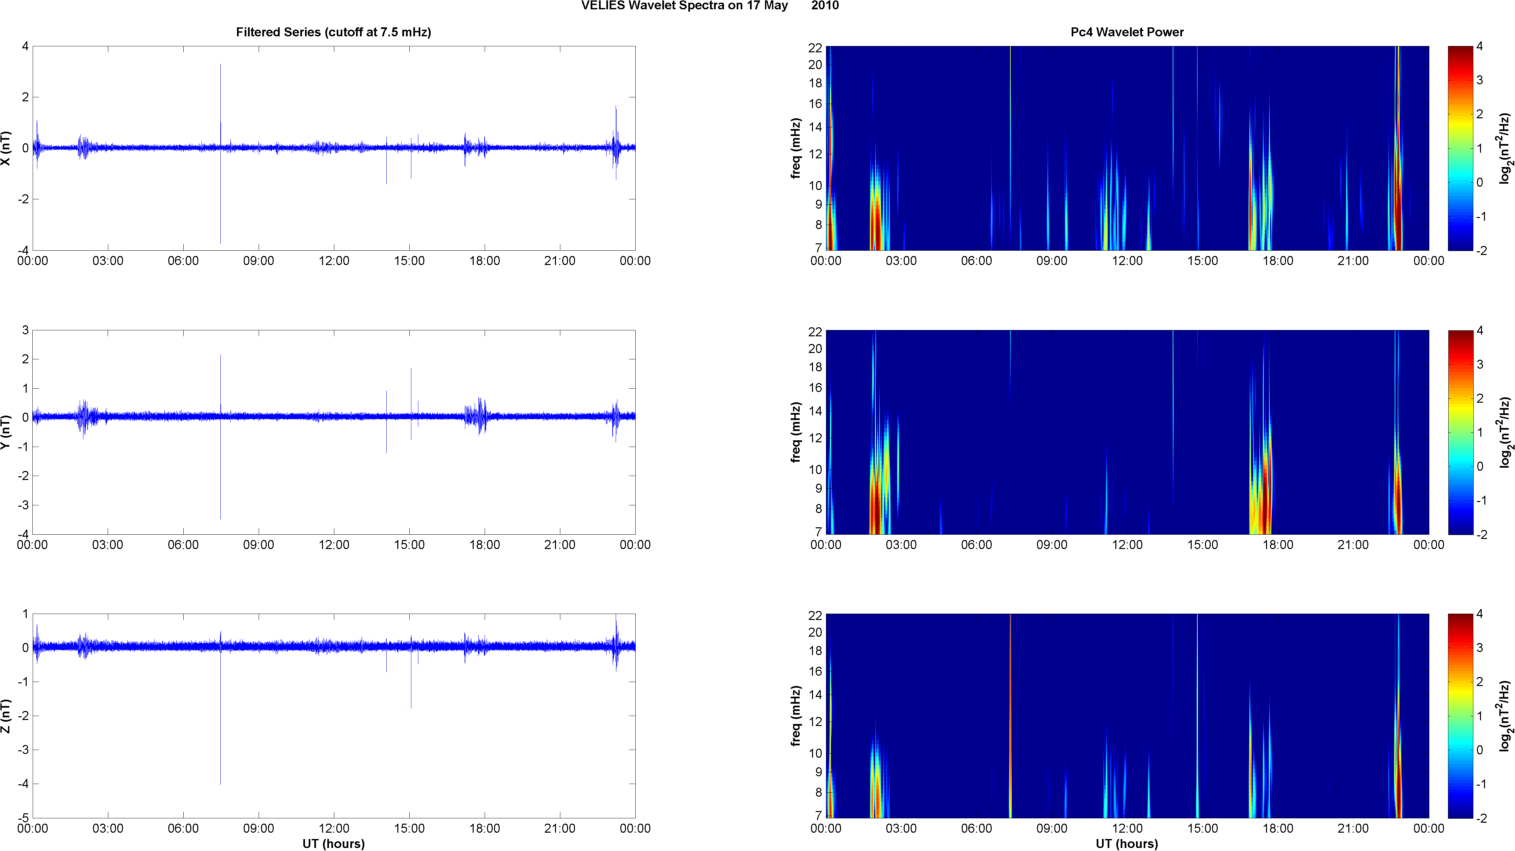Image resolution: width=1515 pixels, height=851 pixels.
Task: Click UT (hours) label under bottom spectrogram
Action: point(1126,843)
